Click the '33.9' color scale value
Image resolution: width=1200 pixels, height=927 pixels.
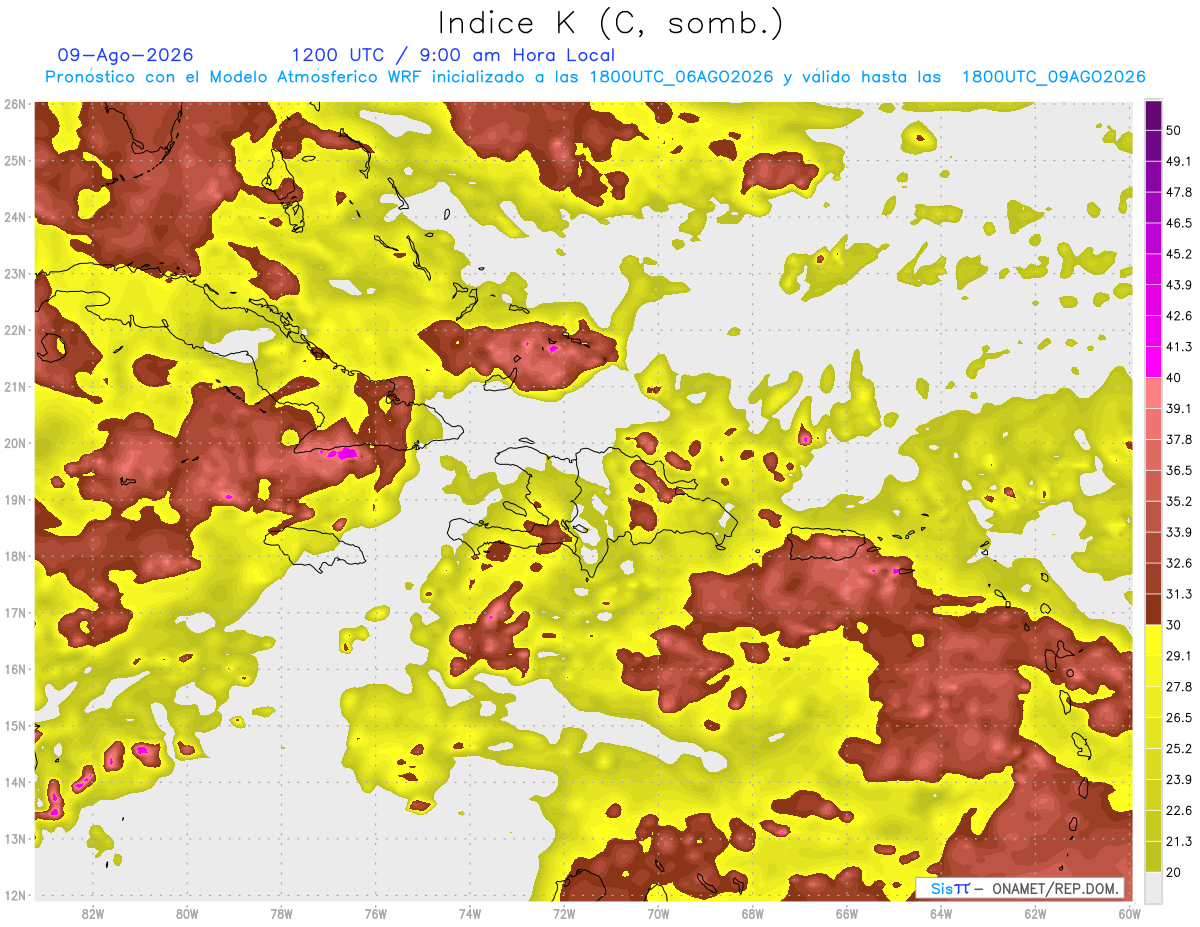pos(1178,532)
